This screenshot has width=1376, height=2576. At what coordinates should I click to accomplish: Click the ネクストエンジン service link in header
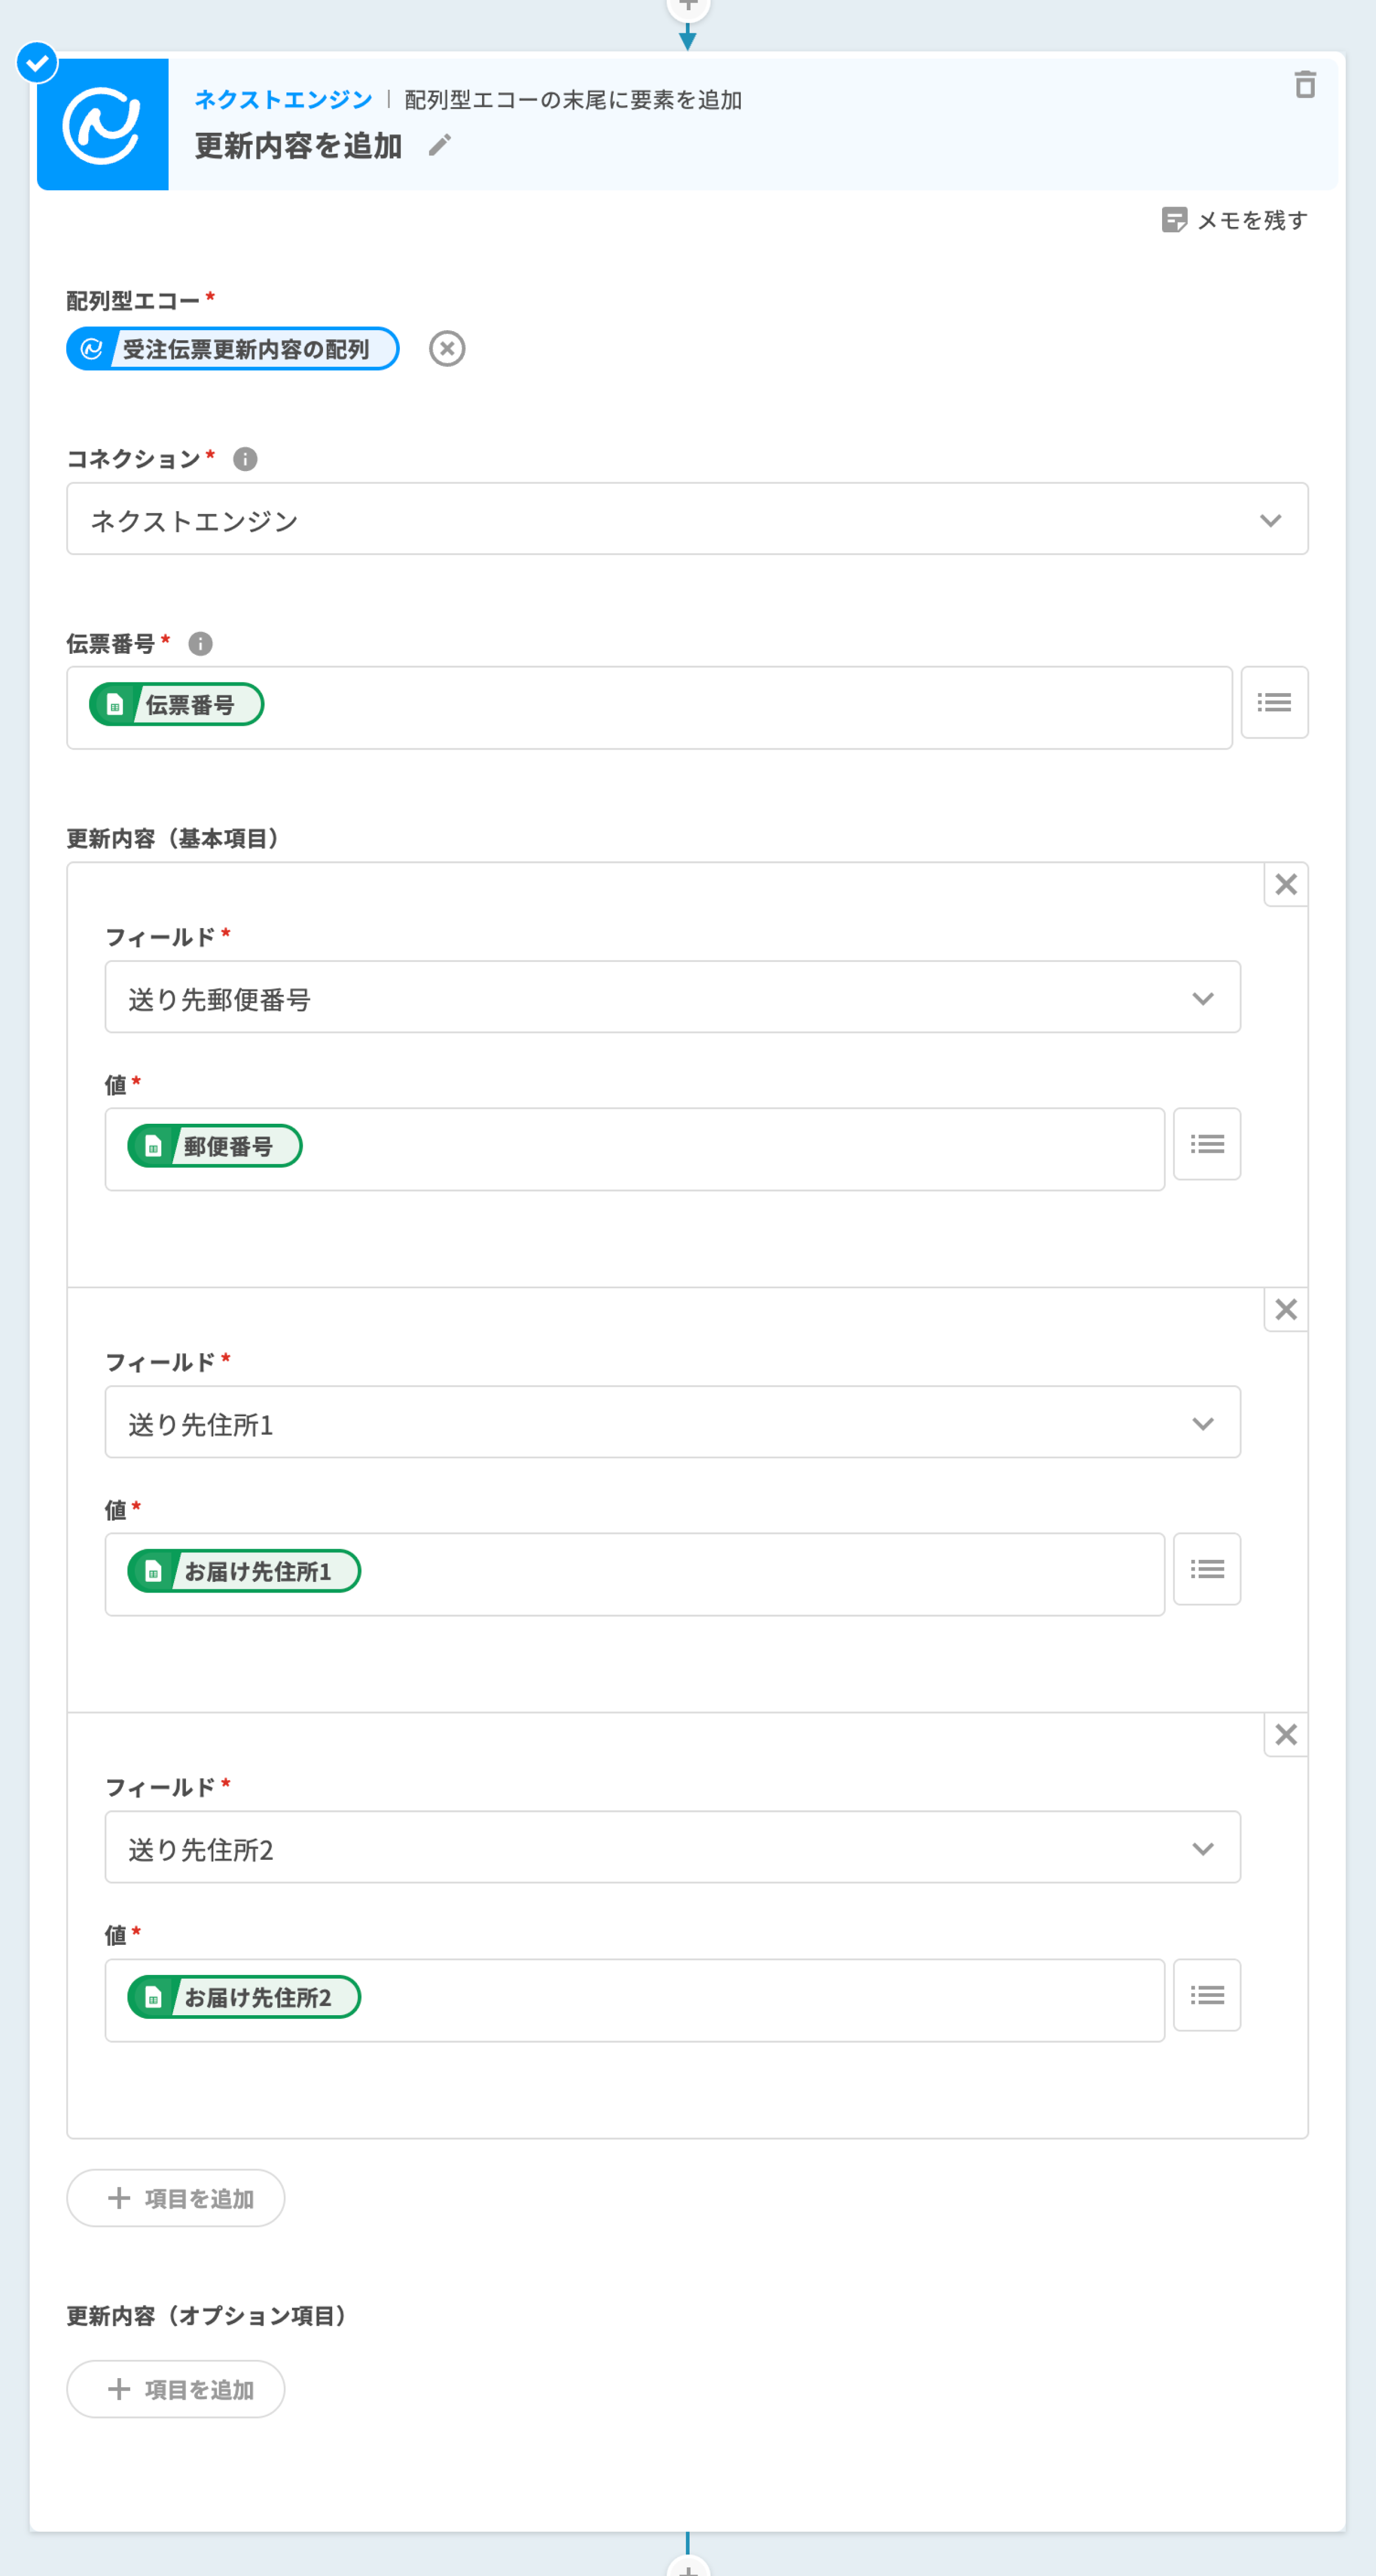click(x=283, y=100)
